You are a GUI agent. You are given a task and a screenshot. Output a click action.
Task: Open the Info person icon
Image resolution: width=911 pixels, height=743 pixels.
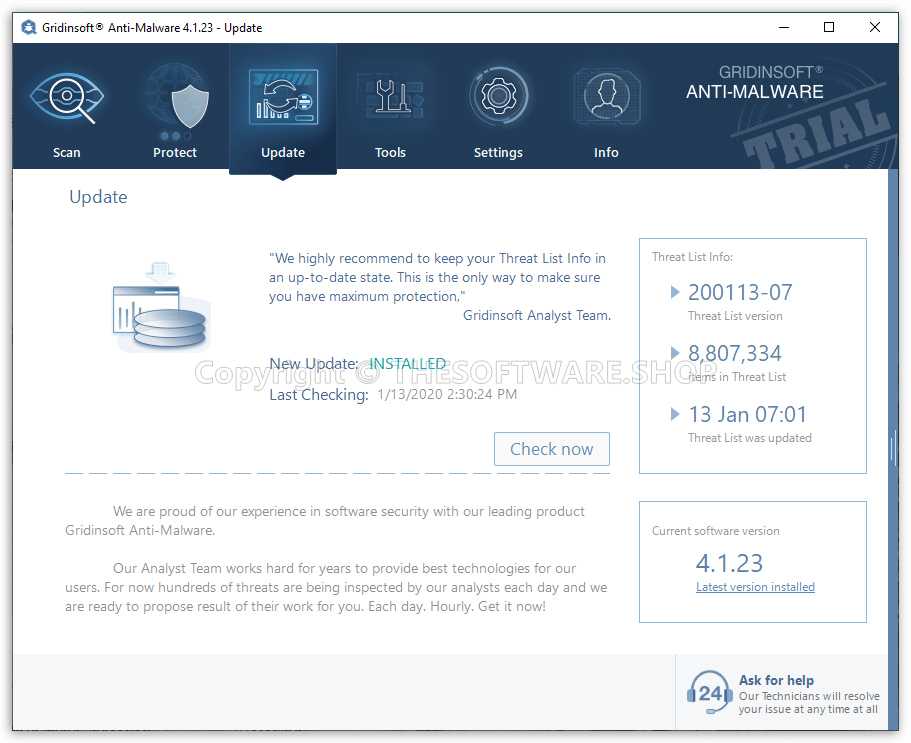click(606, 98)
